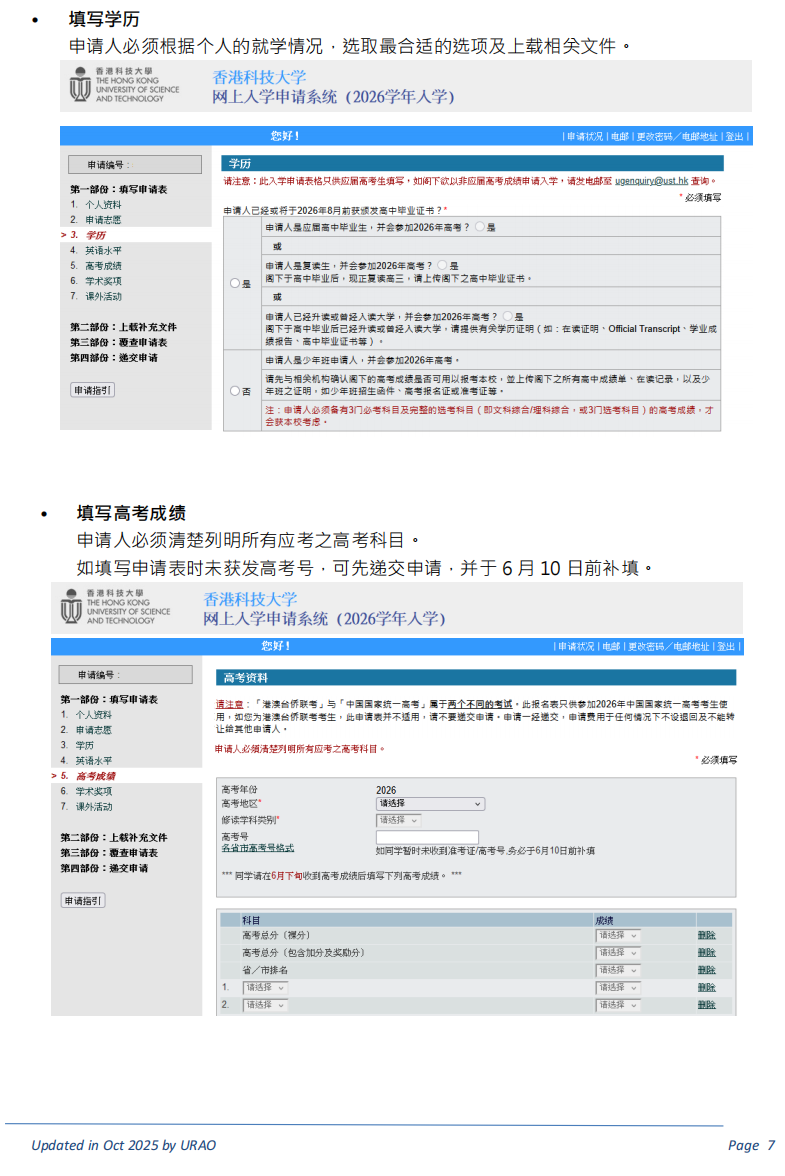The width and height of the screenshot is (785, 1176).
Task: Click the 高考资料 section header
Action: click(x=475, y=678)
